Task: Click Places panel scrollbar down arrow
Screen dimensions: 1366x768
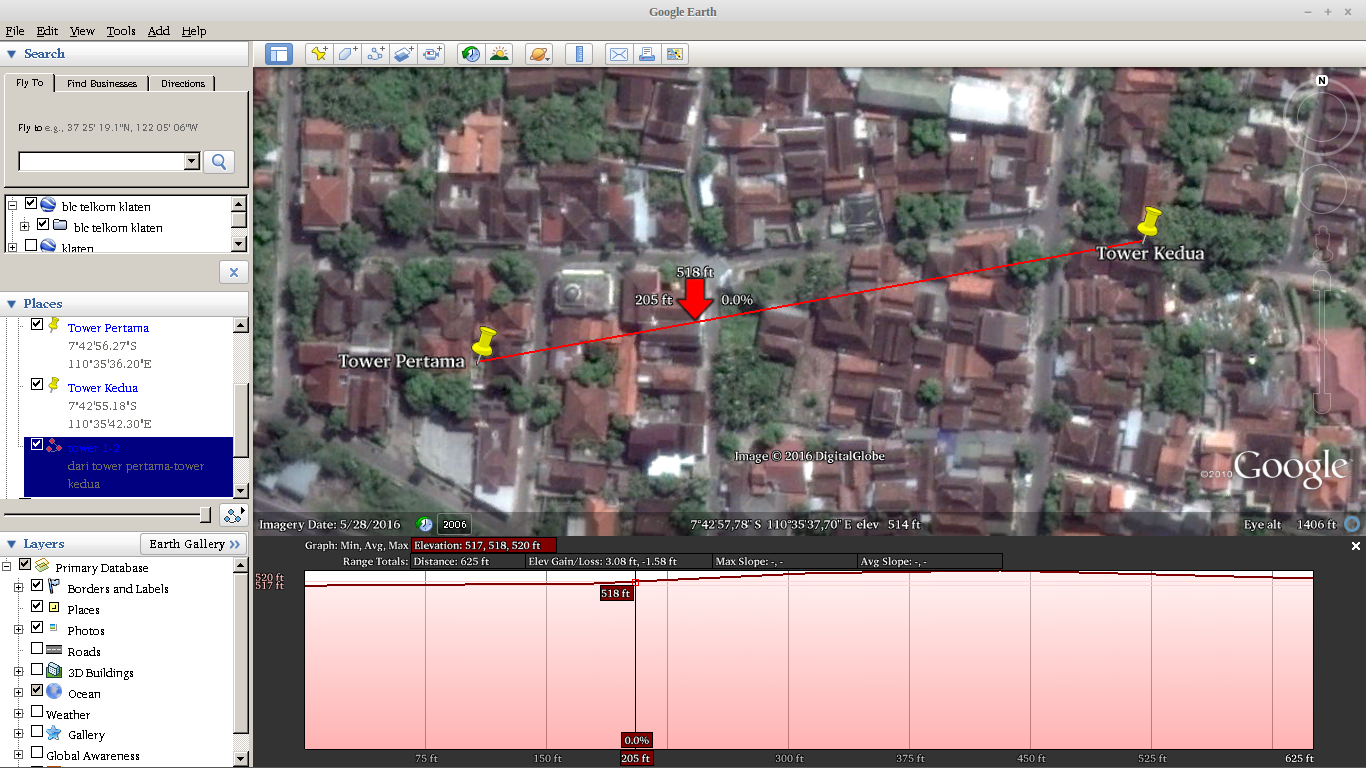Action: click(x=240, y=491)
